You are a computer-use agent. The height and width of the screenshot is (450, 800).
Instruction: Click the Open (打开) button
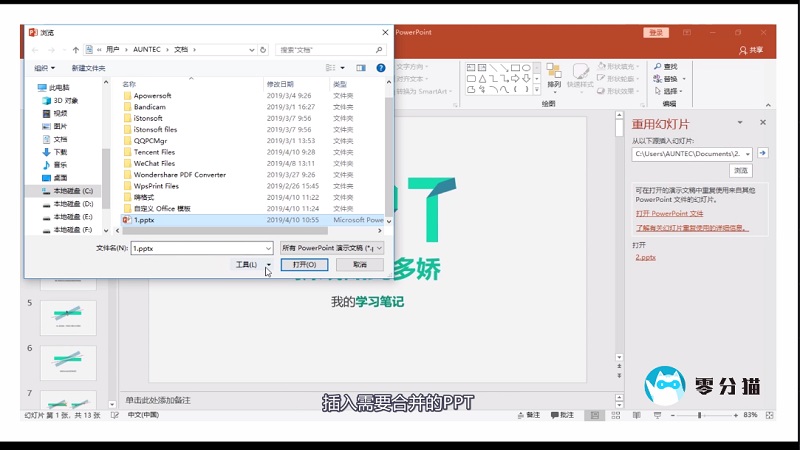coord(304,265)
